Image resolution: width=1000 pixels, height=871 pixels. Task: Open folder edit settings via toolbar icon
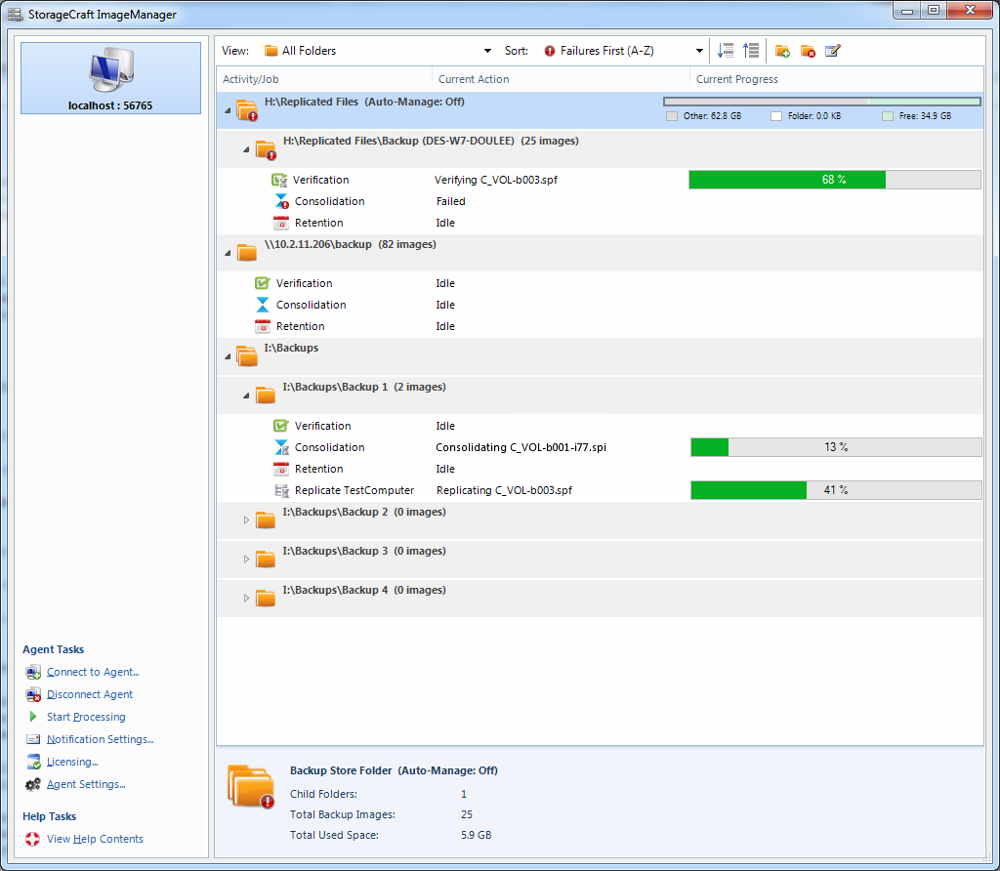click(832, 50)
